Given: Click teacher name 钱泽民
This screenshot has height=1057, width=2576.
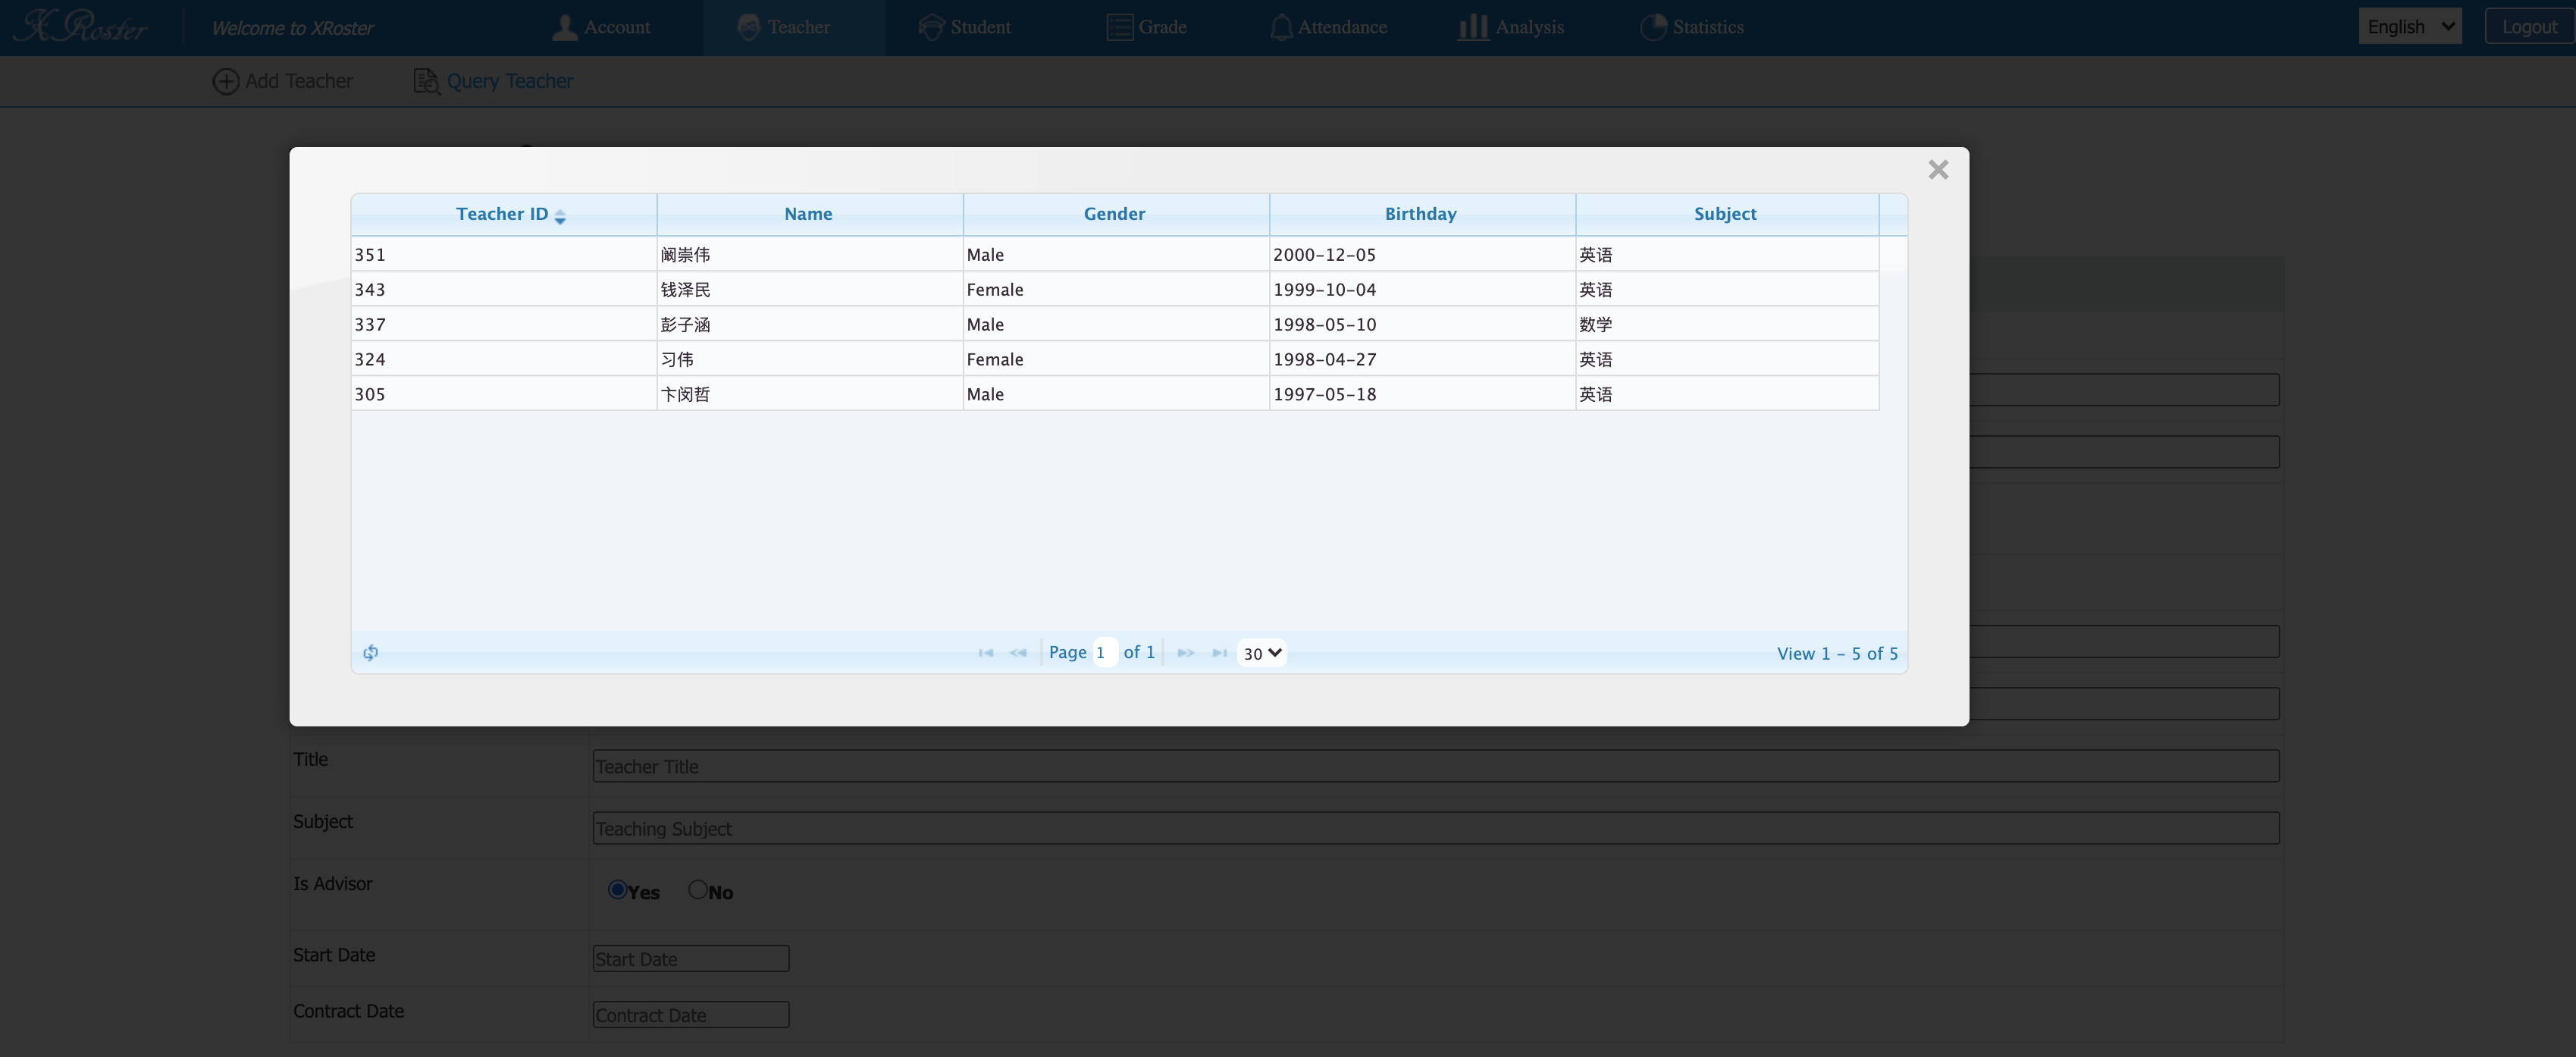Looking at the screenshot, I should click(x=685, y=289).
